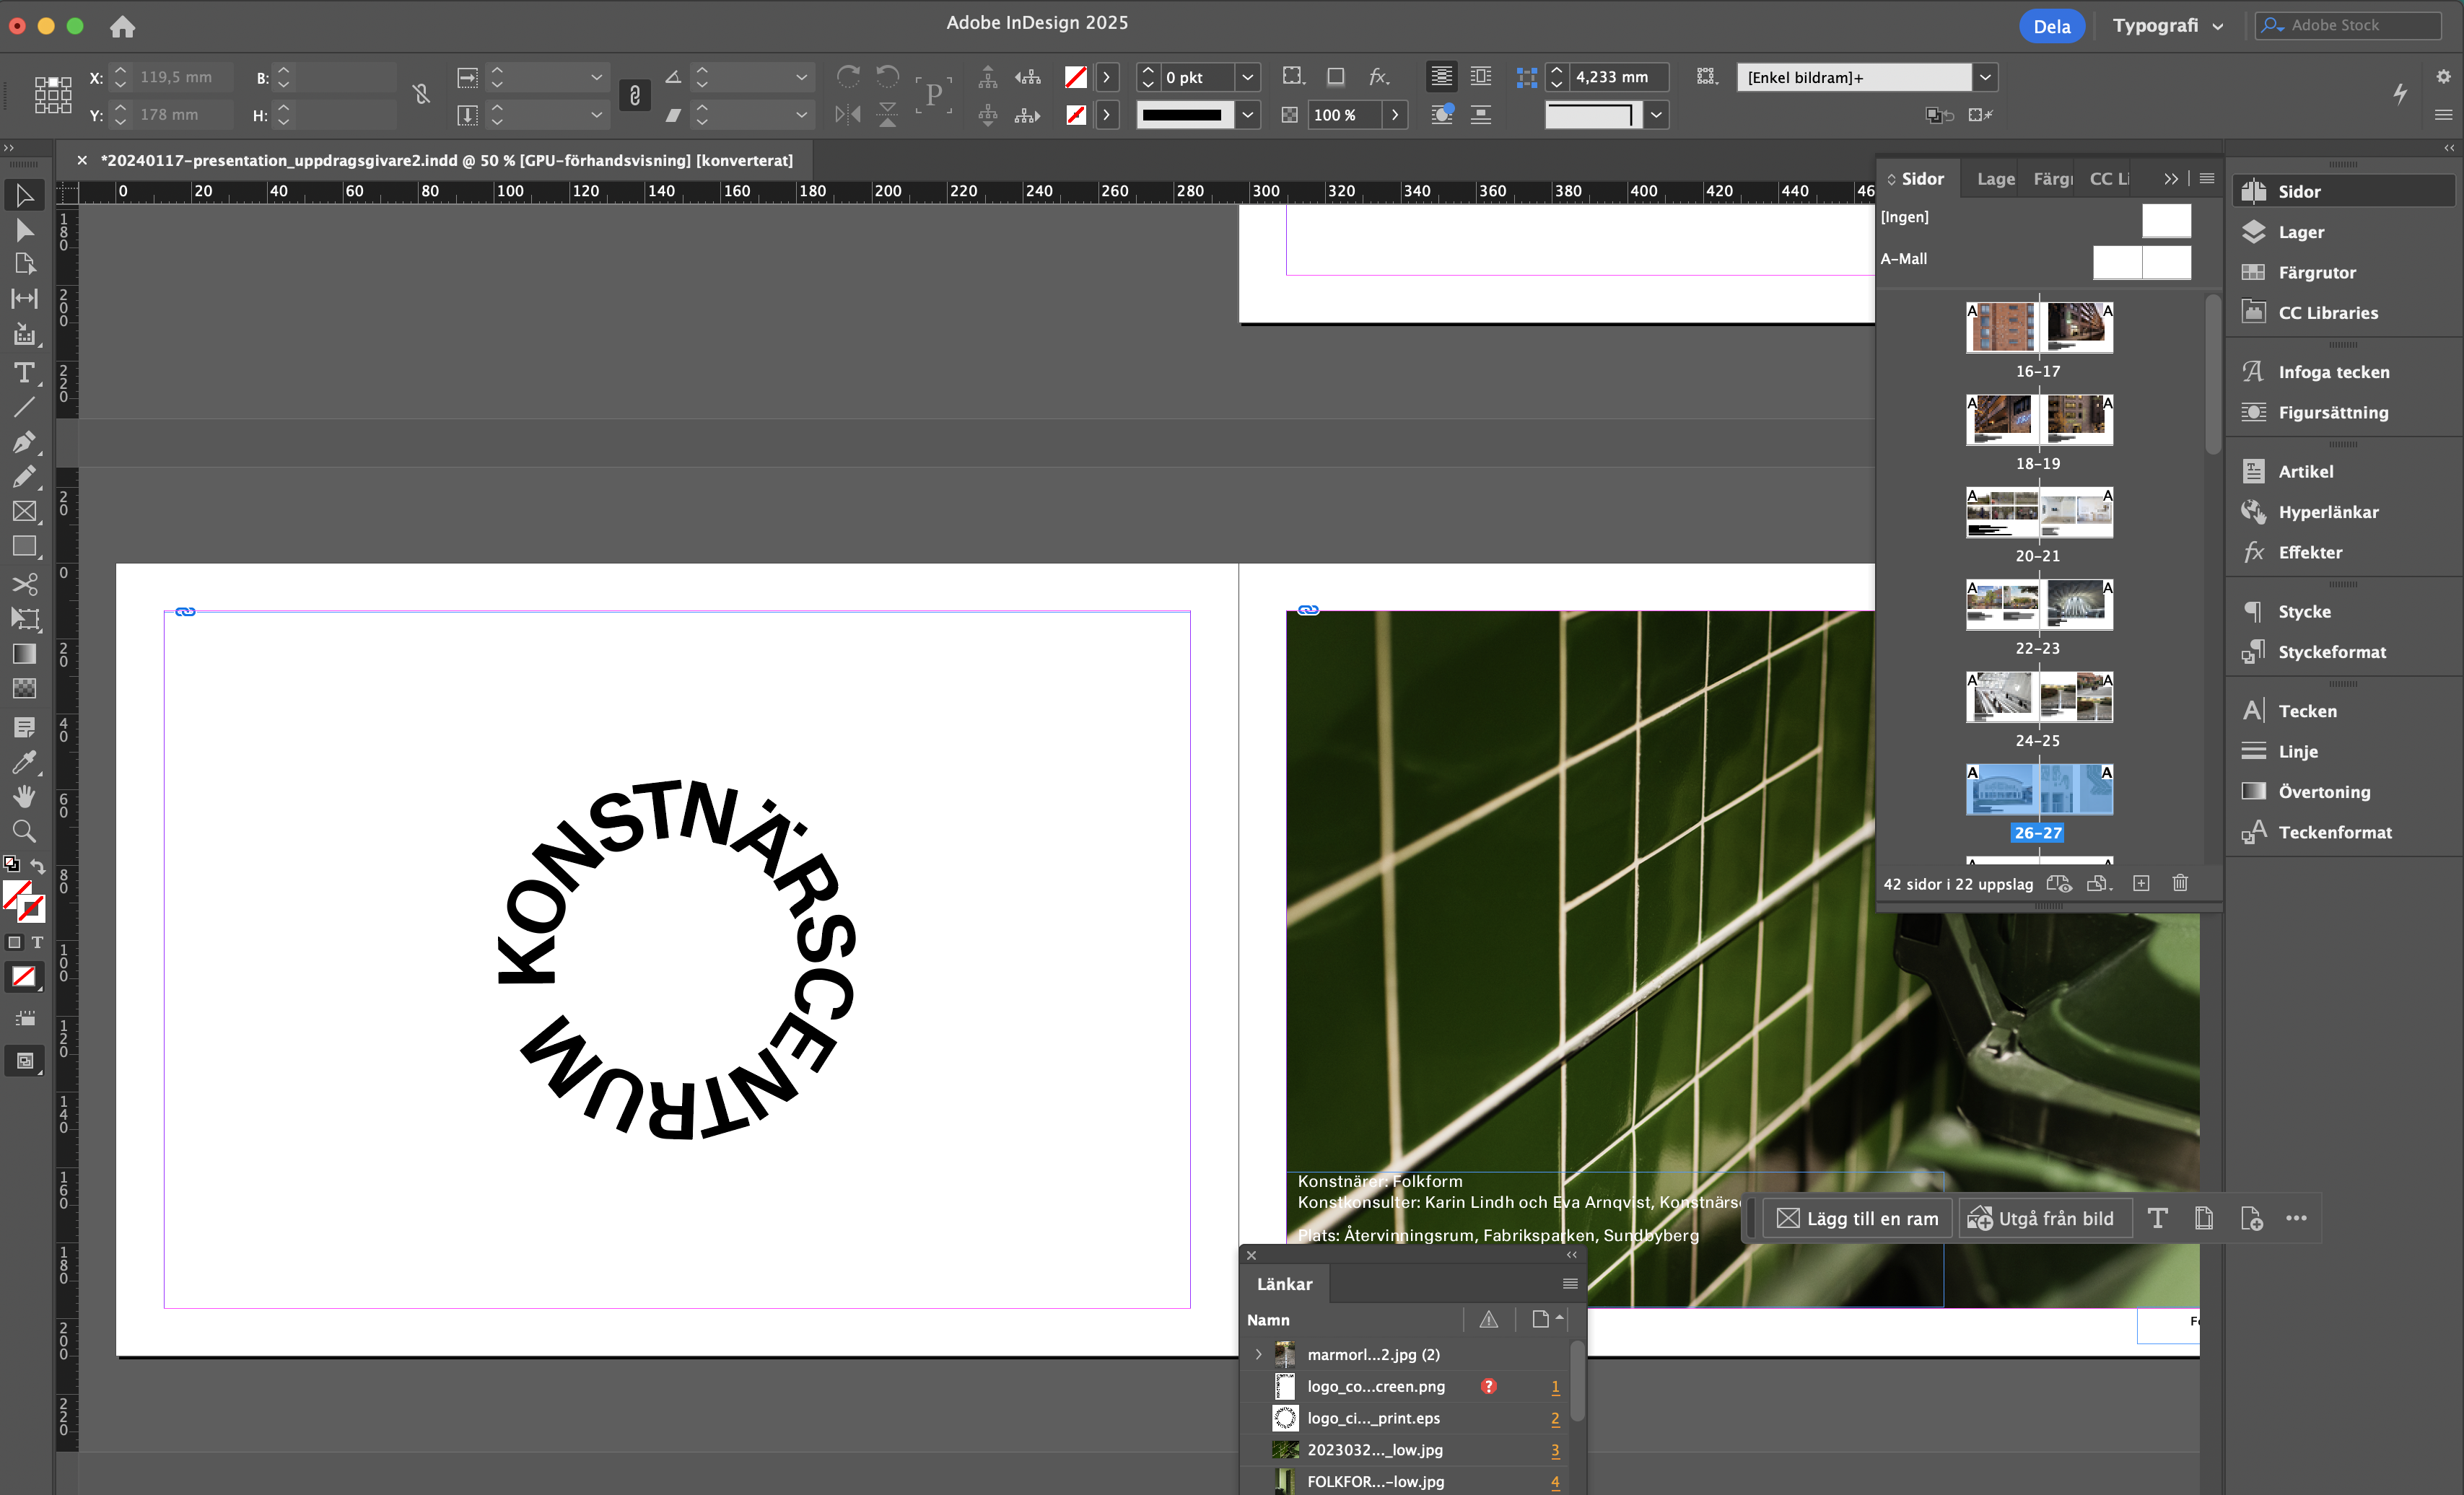Click the stroke color swatch in control bar

coord(1075,115)
